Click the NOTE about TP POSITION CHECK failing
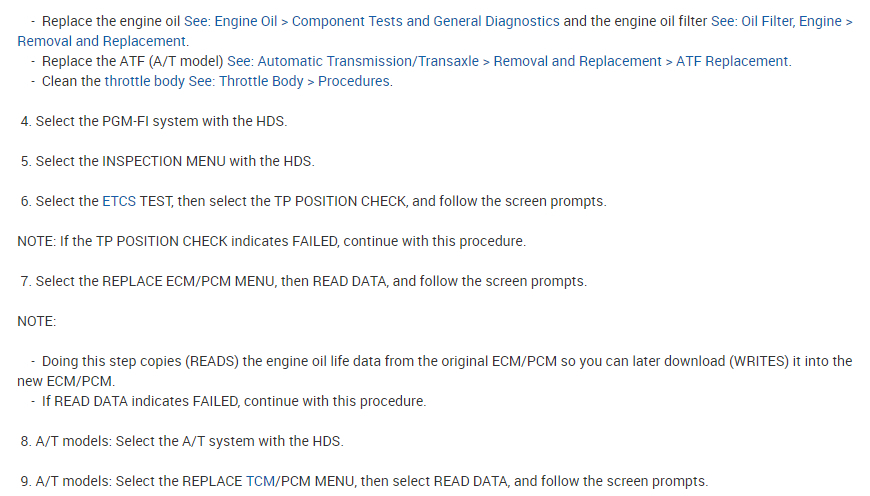The width and height of the screenshot is (870, 496). coord(271,241)
